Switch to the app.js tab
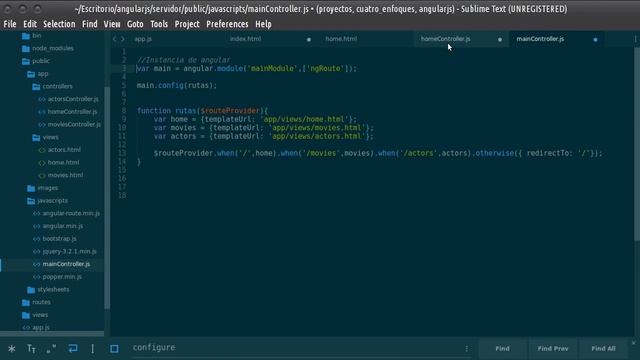This screenshot has height=360, width=640. pos(143,39)
